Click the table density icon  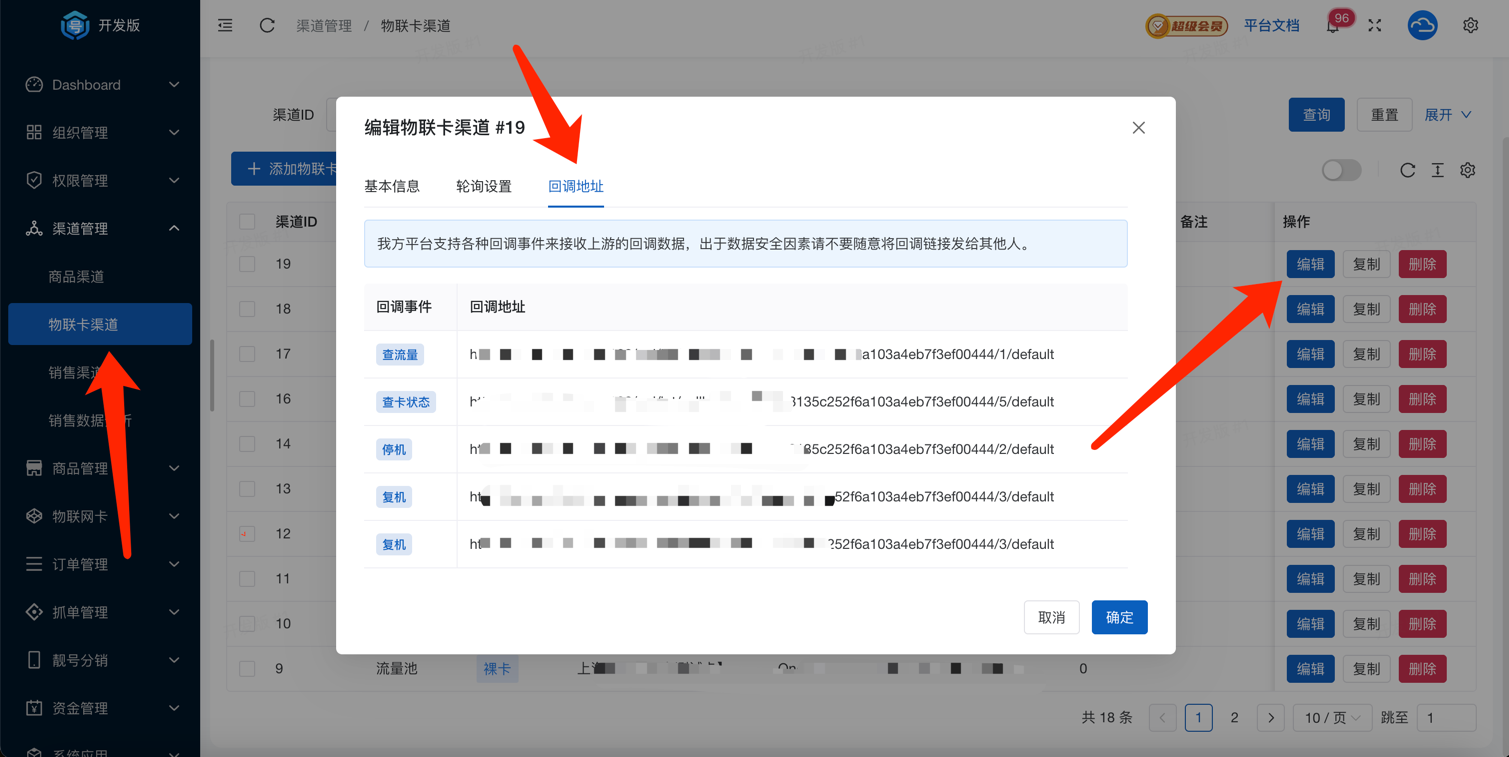(x=1437, y=170)
